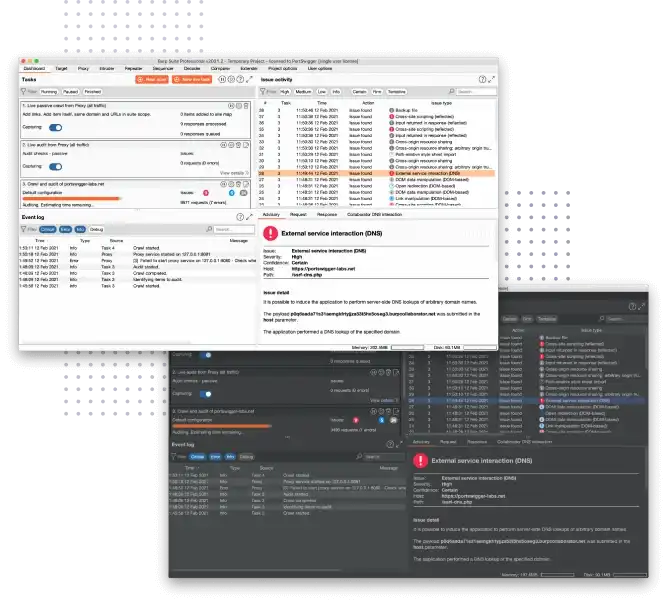Expand the light Tasks panel to full size
Viewport: 667px width, 603px height.
(249, 80)
